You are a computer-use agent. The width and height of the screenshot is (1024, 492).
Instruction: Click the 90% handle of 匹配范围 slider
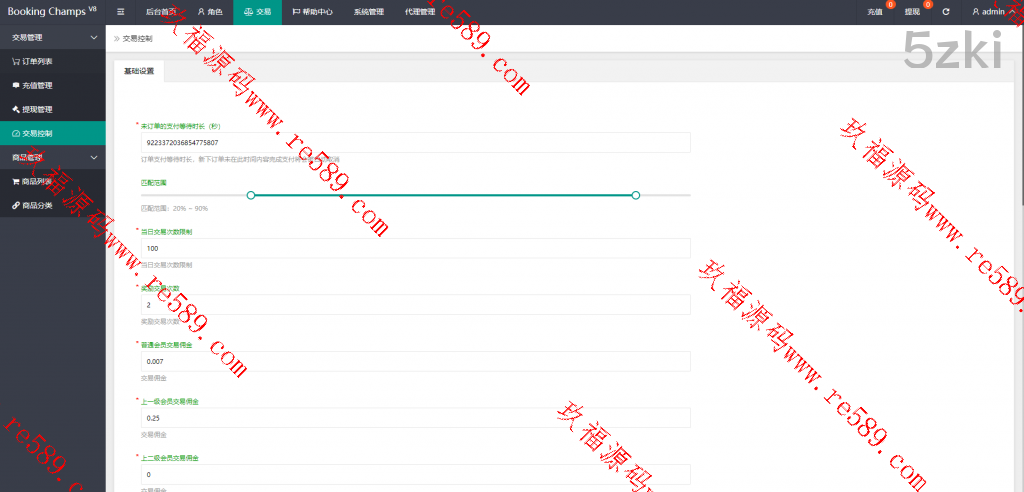coord(636,195)
